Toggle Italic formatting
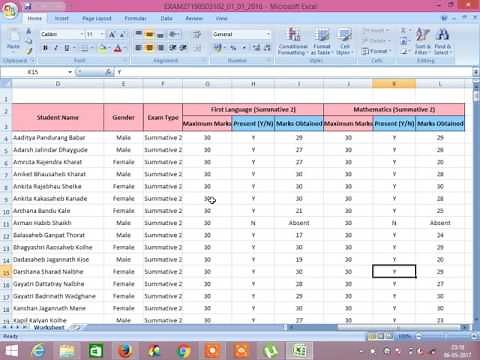 [56, 48]
